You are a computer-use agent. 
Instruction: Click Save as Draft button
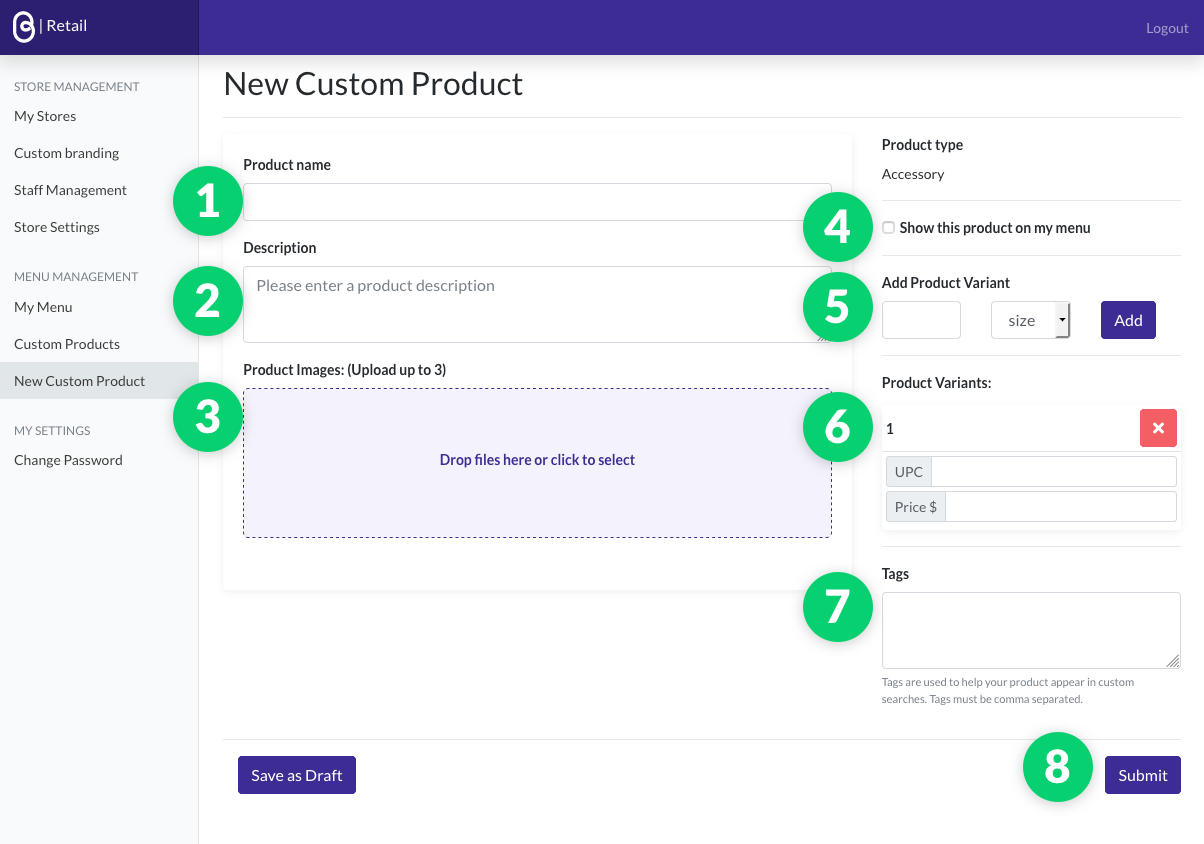pyautogui.click(x=297, y=775)
